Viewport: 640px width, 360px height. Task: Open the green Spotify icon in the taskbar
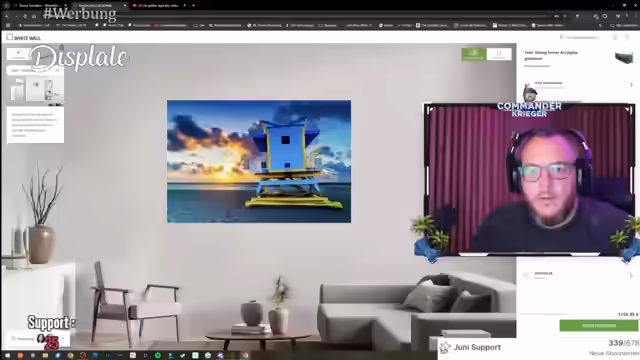point(158,356)
